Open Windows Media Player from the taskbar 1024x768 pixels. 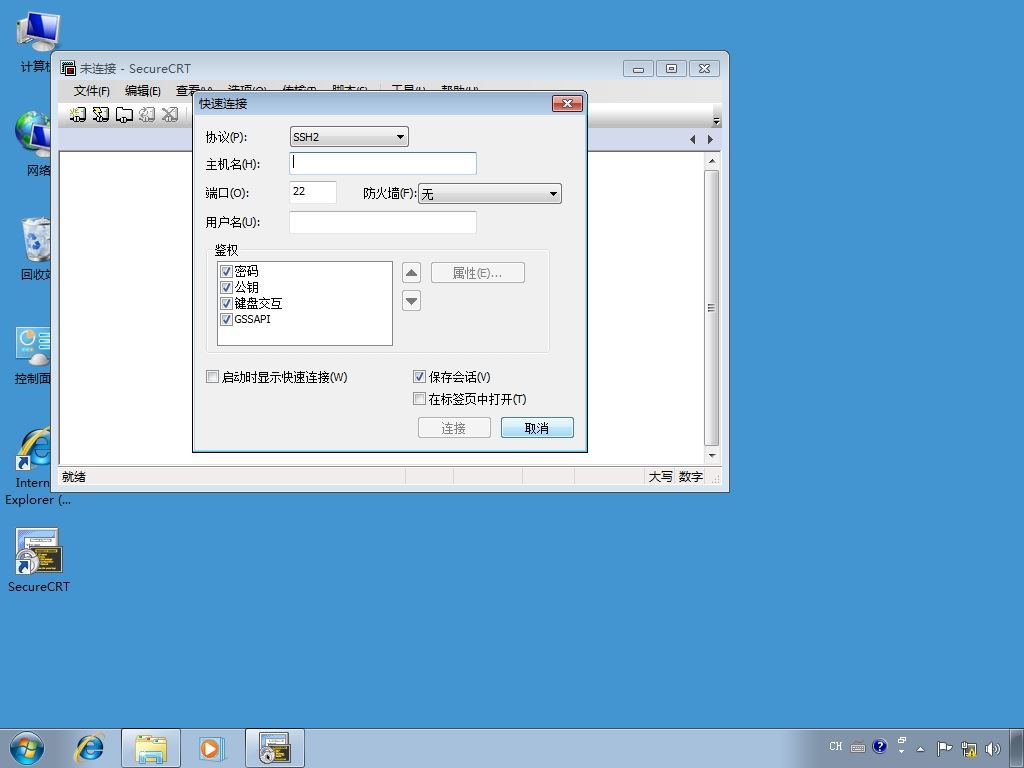click(x=212, y=748)
